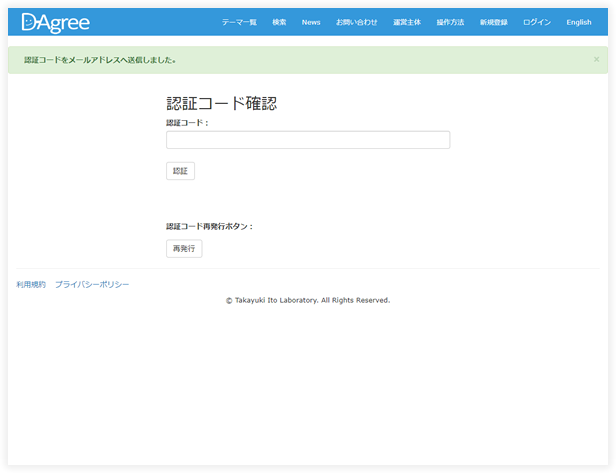
Task: Click the 認証コードをメールアドレスへ送信しました message
Action: 100,60
